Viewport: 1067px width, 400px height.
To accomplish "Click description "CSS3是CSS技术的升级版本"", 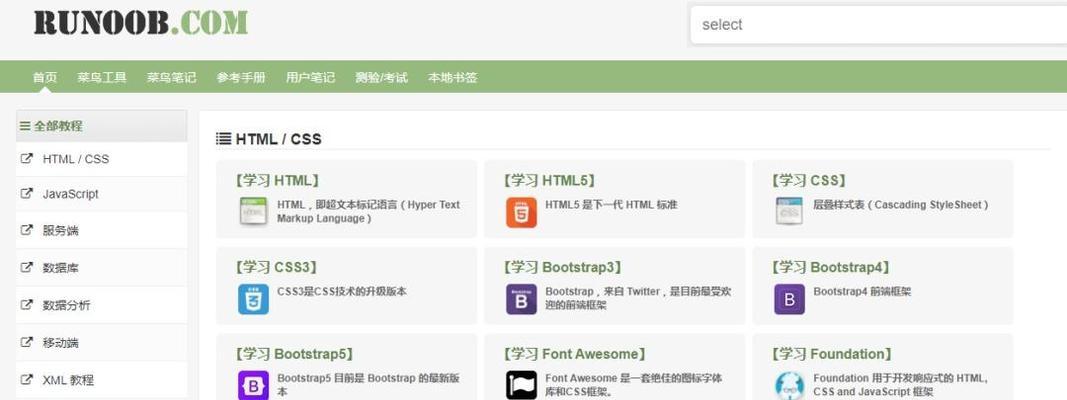I will coord(342,292).
